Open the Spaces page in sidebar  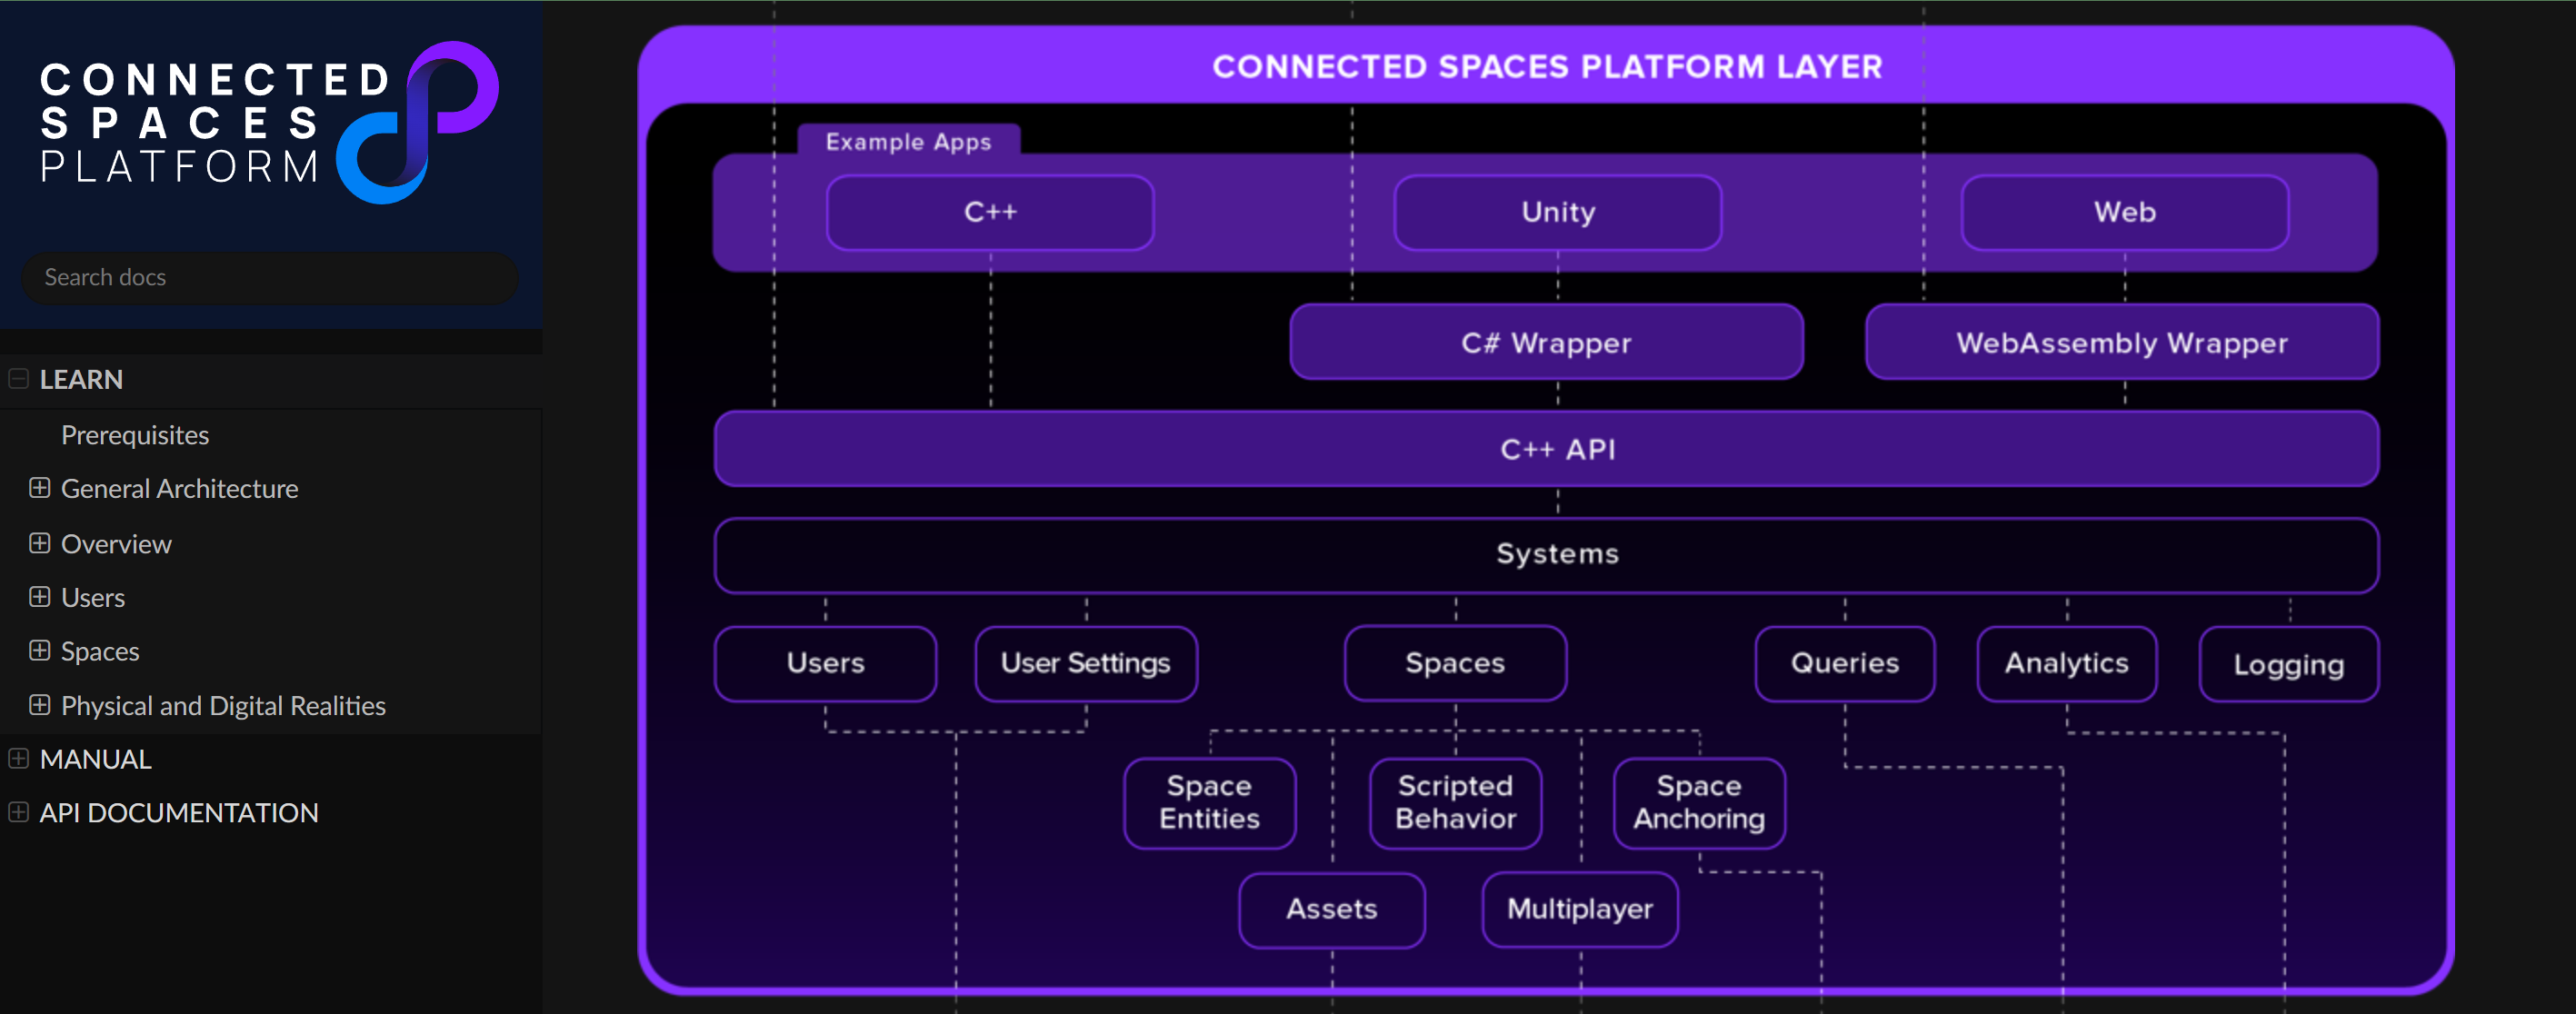[x=100, y=651]
